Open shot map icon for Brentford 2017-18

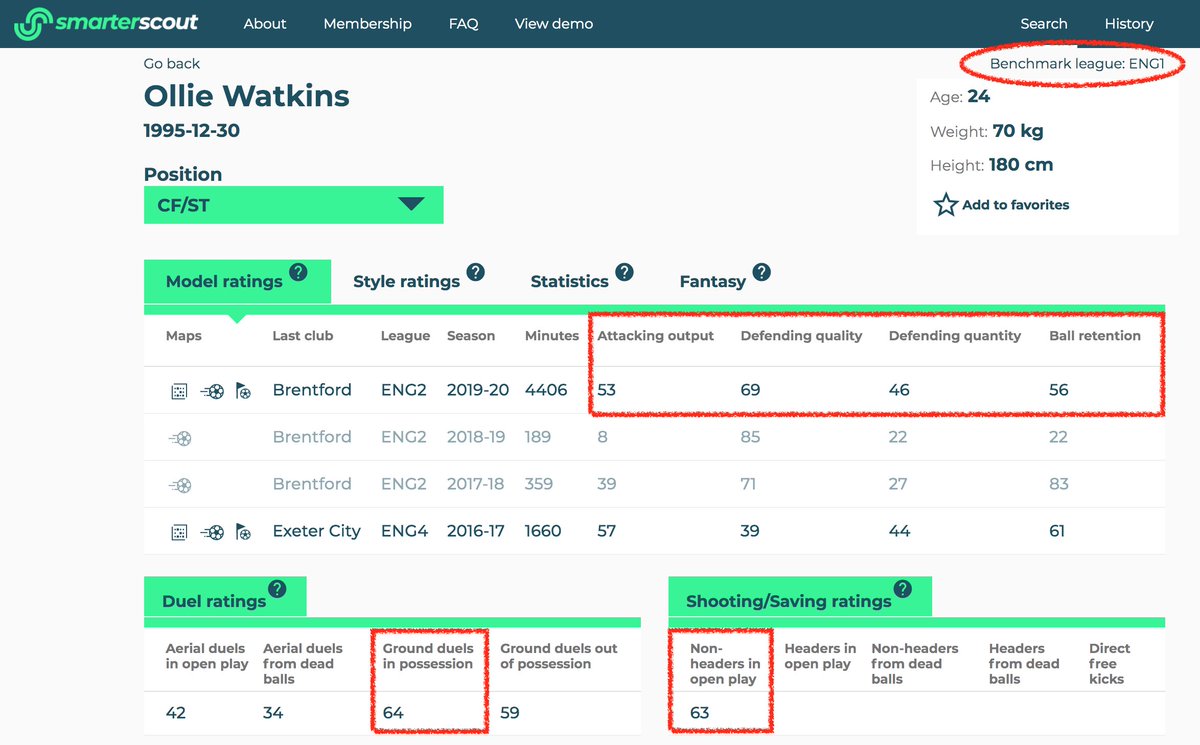[180, 484]
